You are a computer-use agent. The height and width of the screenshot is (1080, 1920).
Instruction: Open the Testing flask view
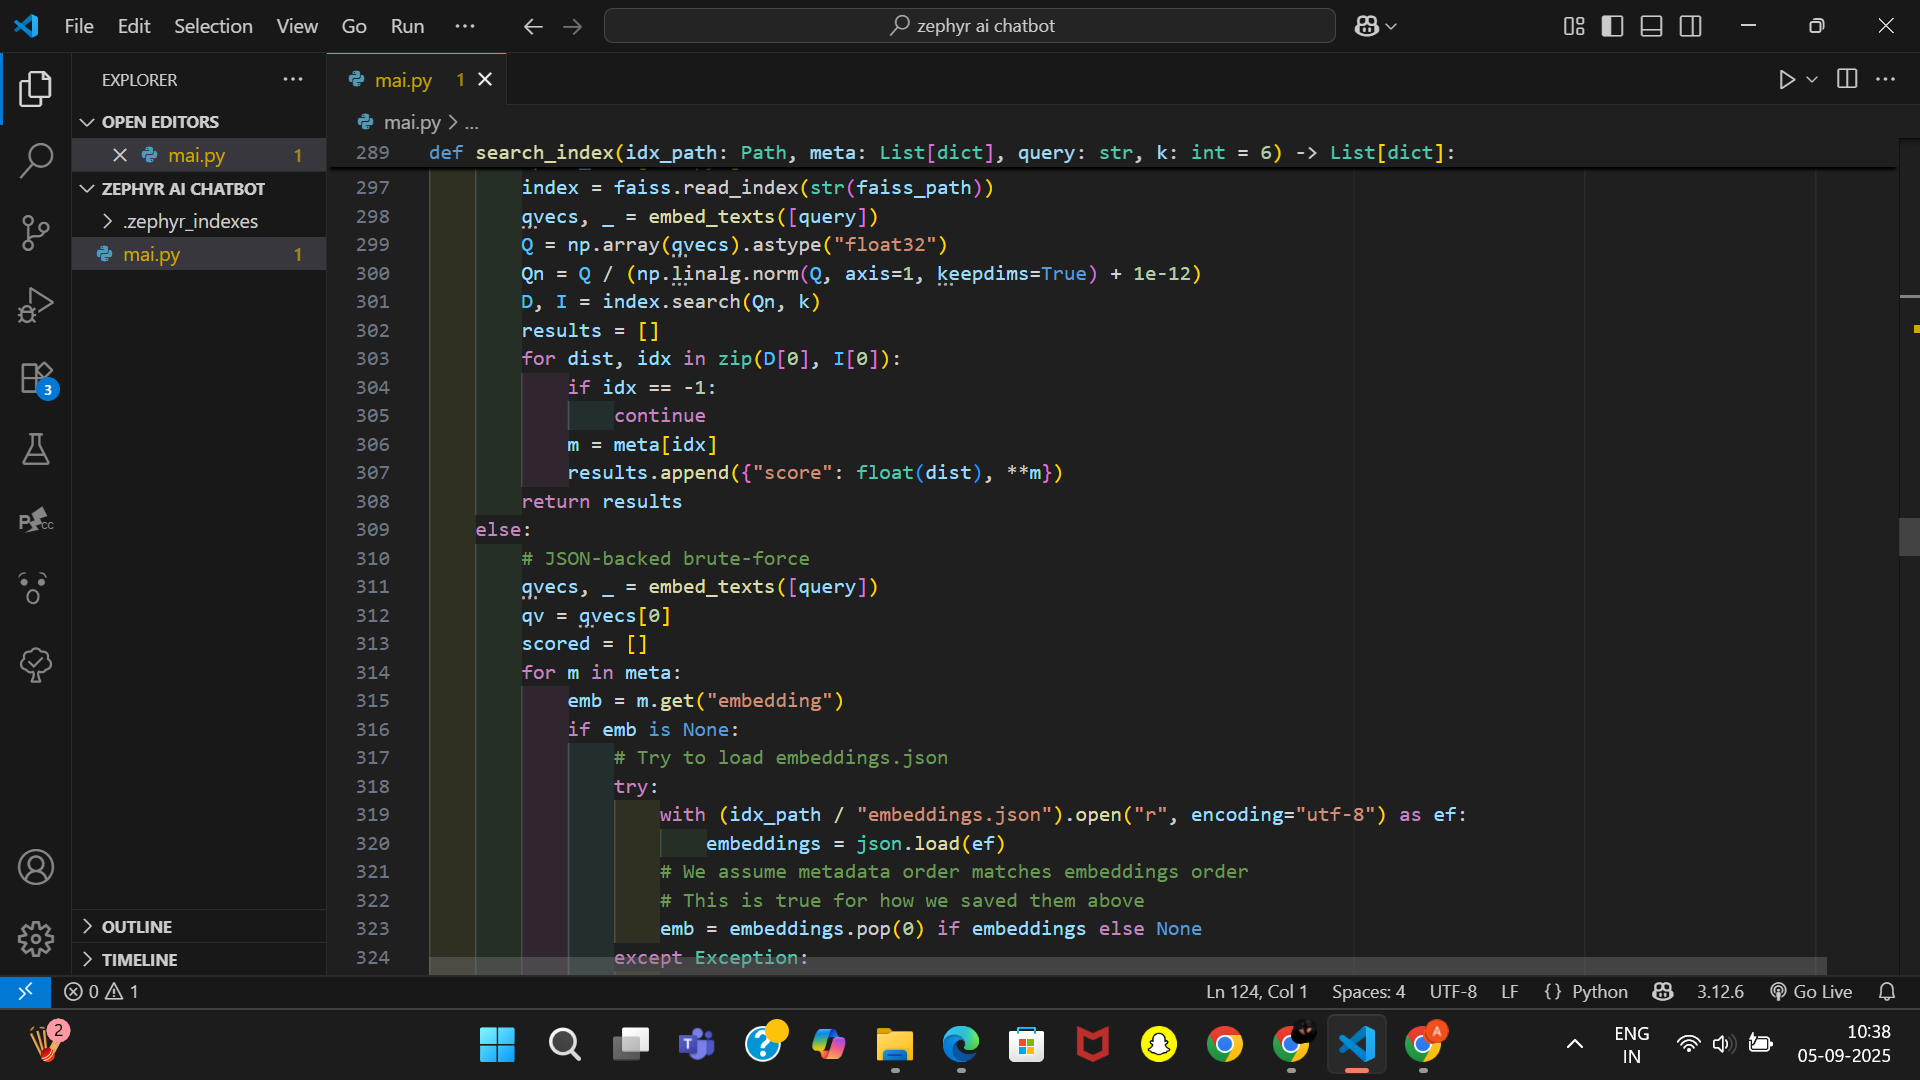coord(36,449)
